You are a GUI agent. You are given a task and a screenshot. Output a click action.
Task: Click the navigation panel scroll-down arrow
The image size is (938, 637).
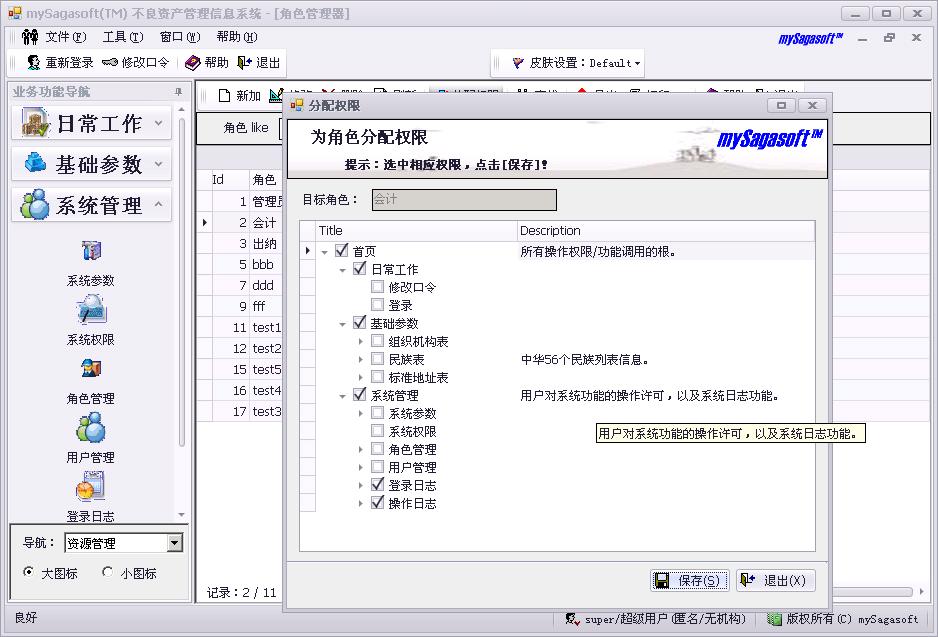181,515
